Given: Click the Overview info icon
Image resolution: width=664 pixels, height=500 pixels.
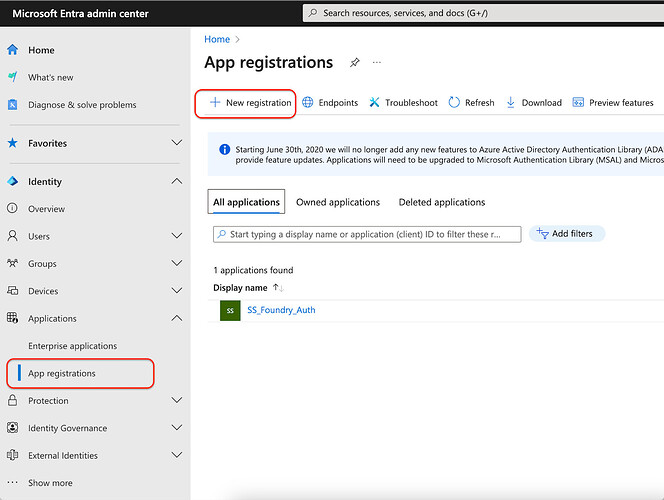Looking at the screenshot, I should [13, 208].
